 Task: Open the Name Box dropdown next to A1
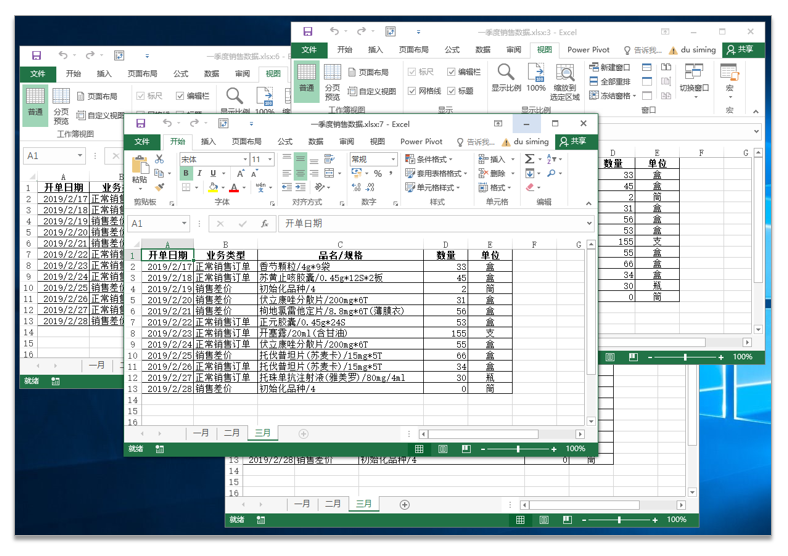point(184,223)
